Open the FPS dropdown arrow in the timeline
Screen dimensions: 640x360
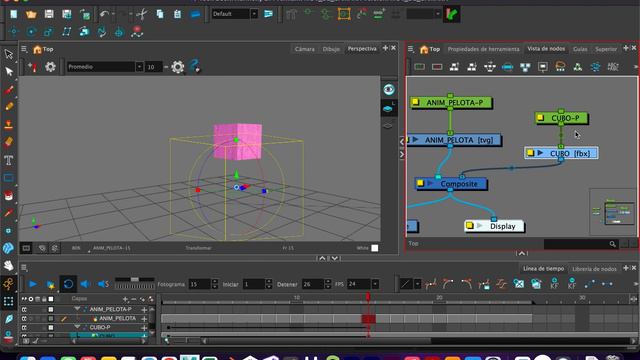pyautogui.click(x=375, y=284)
